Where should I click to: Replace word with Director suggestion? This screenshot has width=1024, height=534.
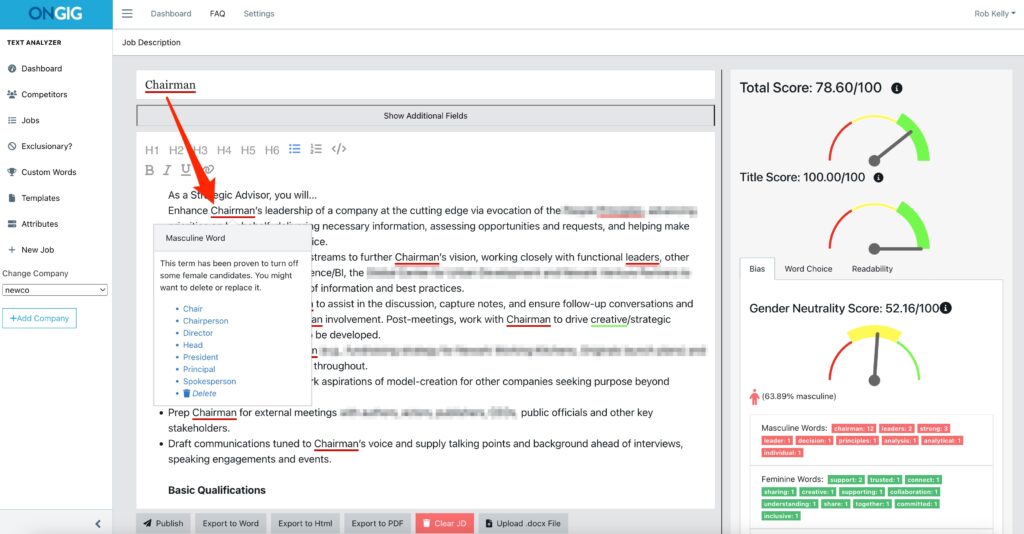[198, 333]
